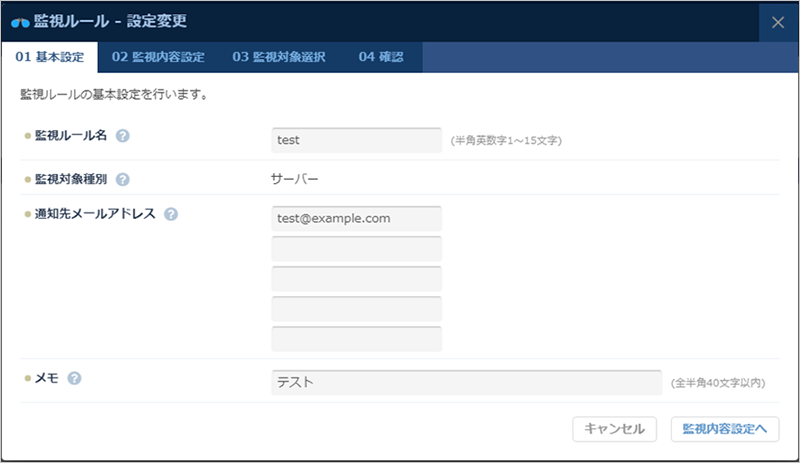This screenshot has width=800, height=463.
Task: Open help icon beside 監視対象種別
Action: coord(123,180)
